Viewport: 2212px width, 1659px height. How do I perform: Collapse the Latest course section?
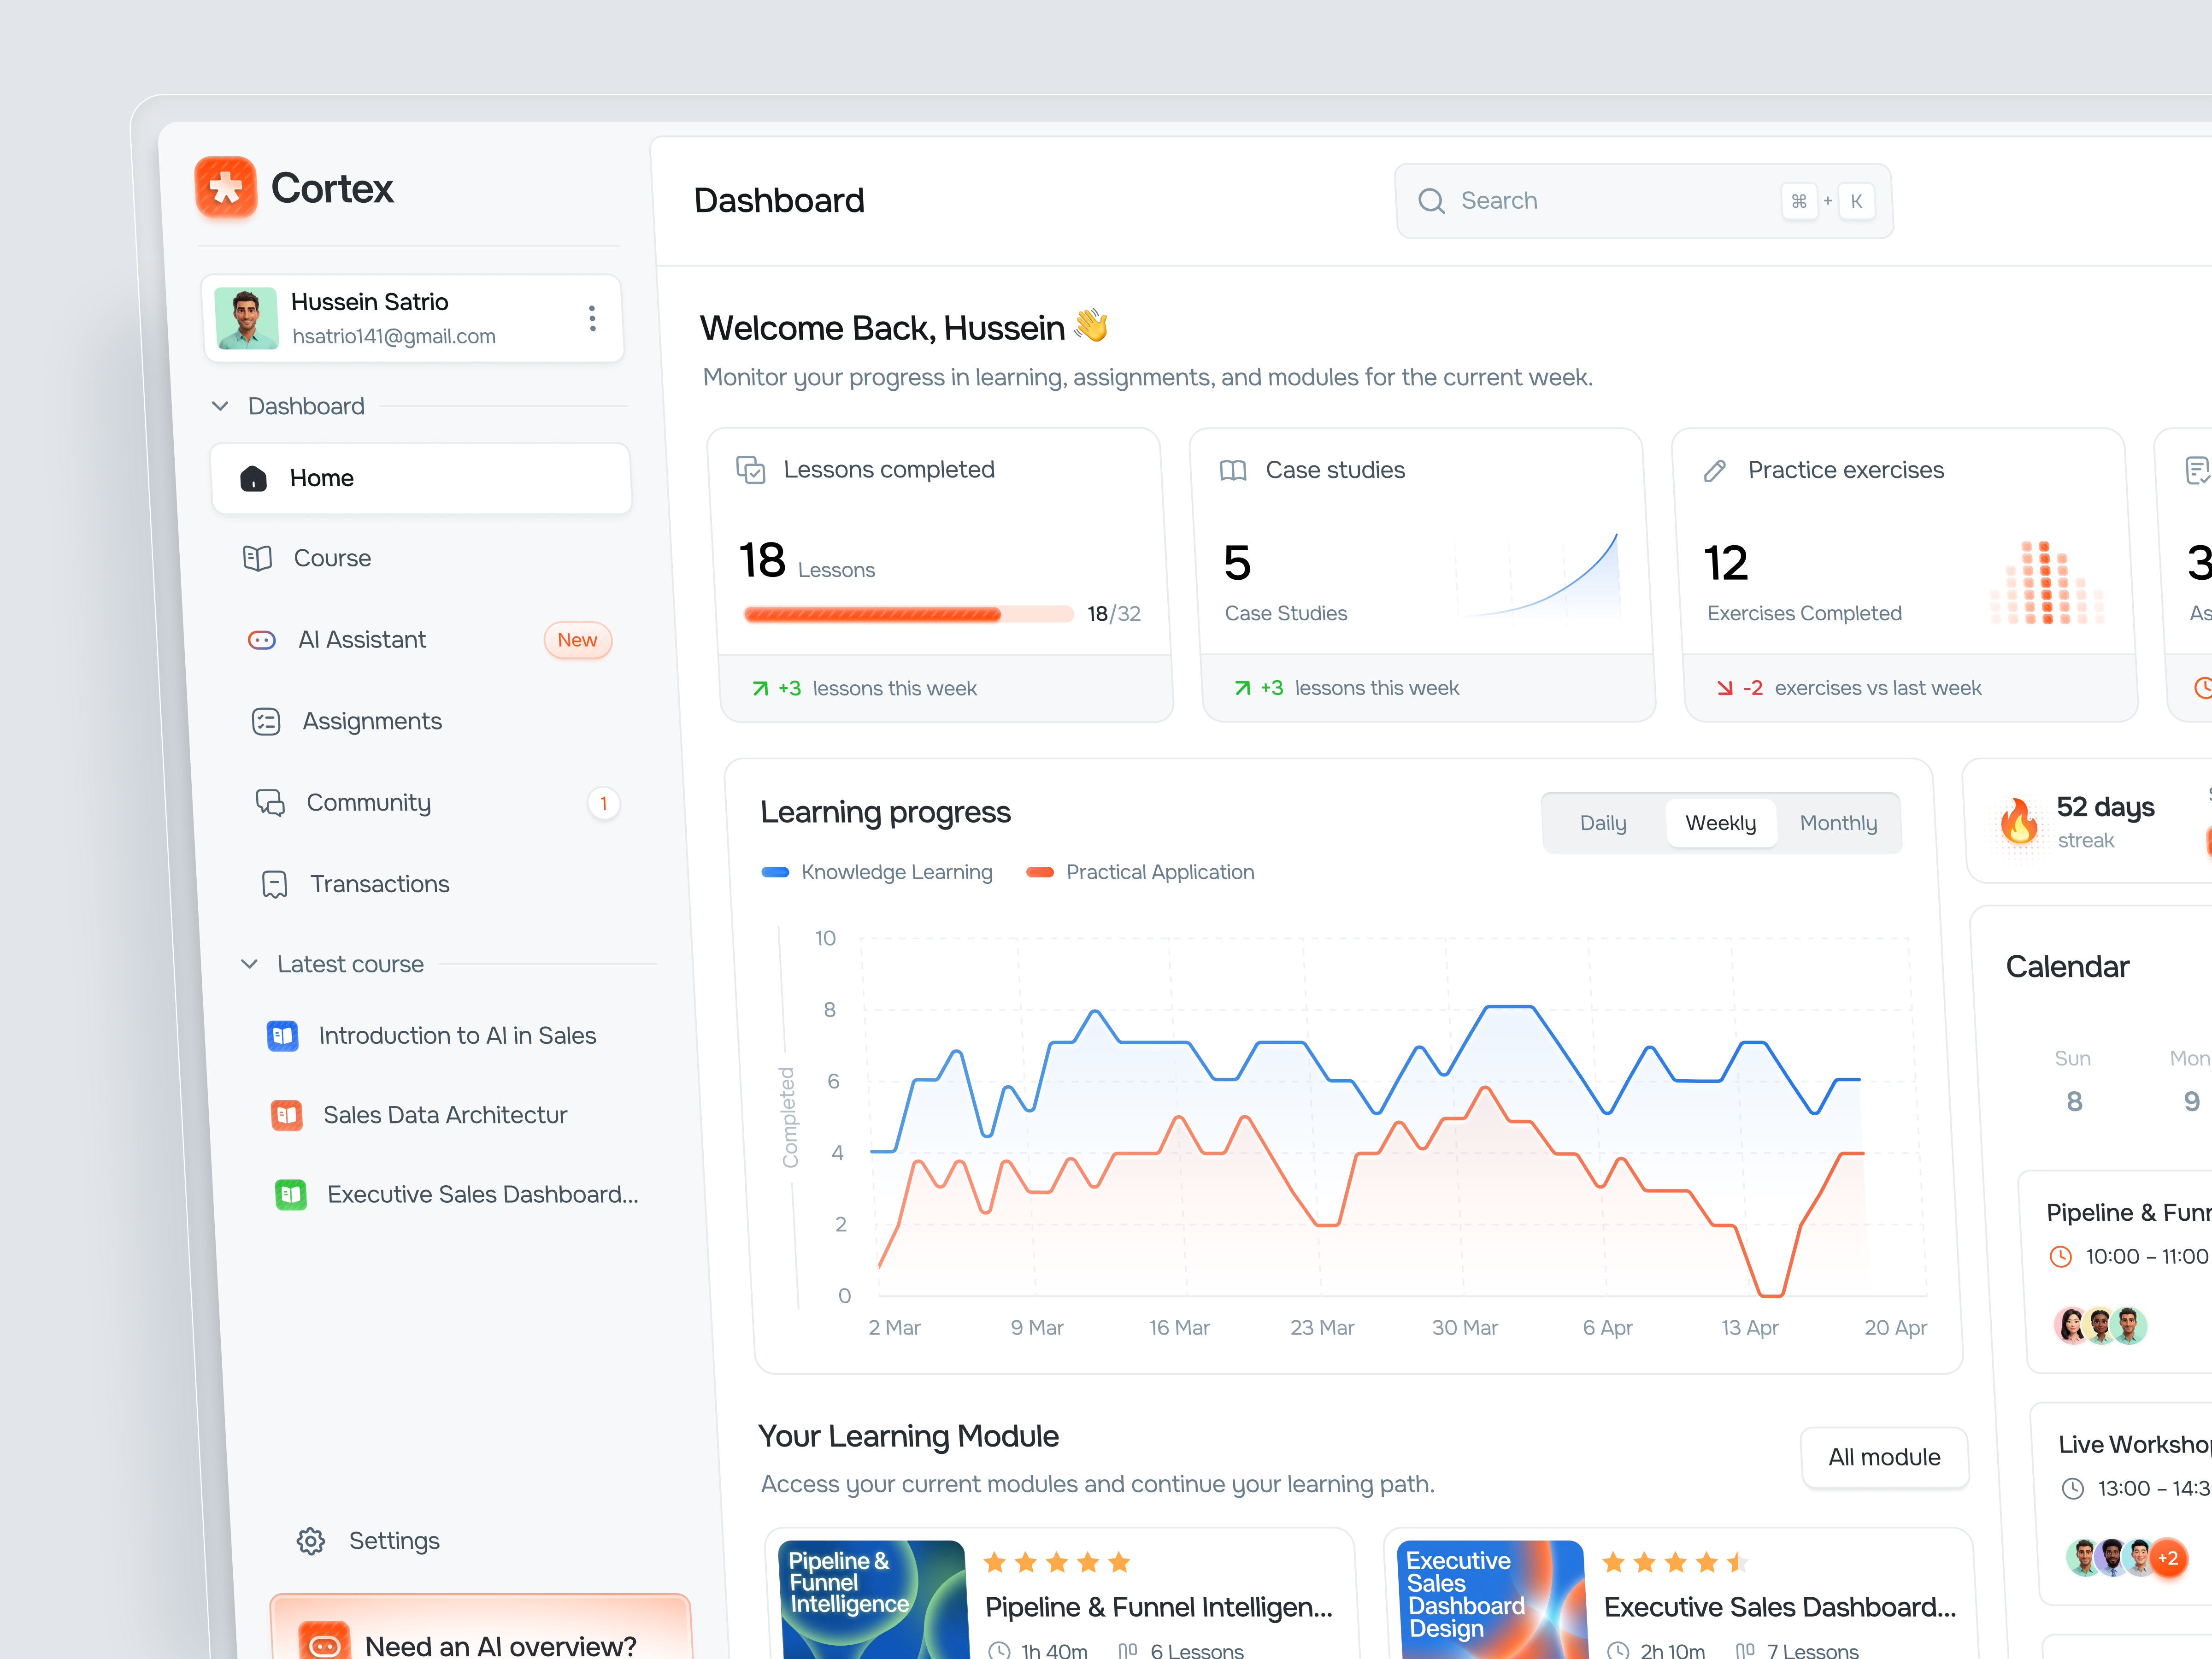point(250,964)
